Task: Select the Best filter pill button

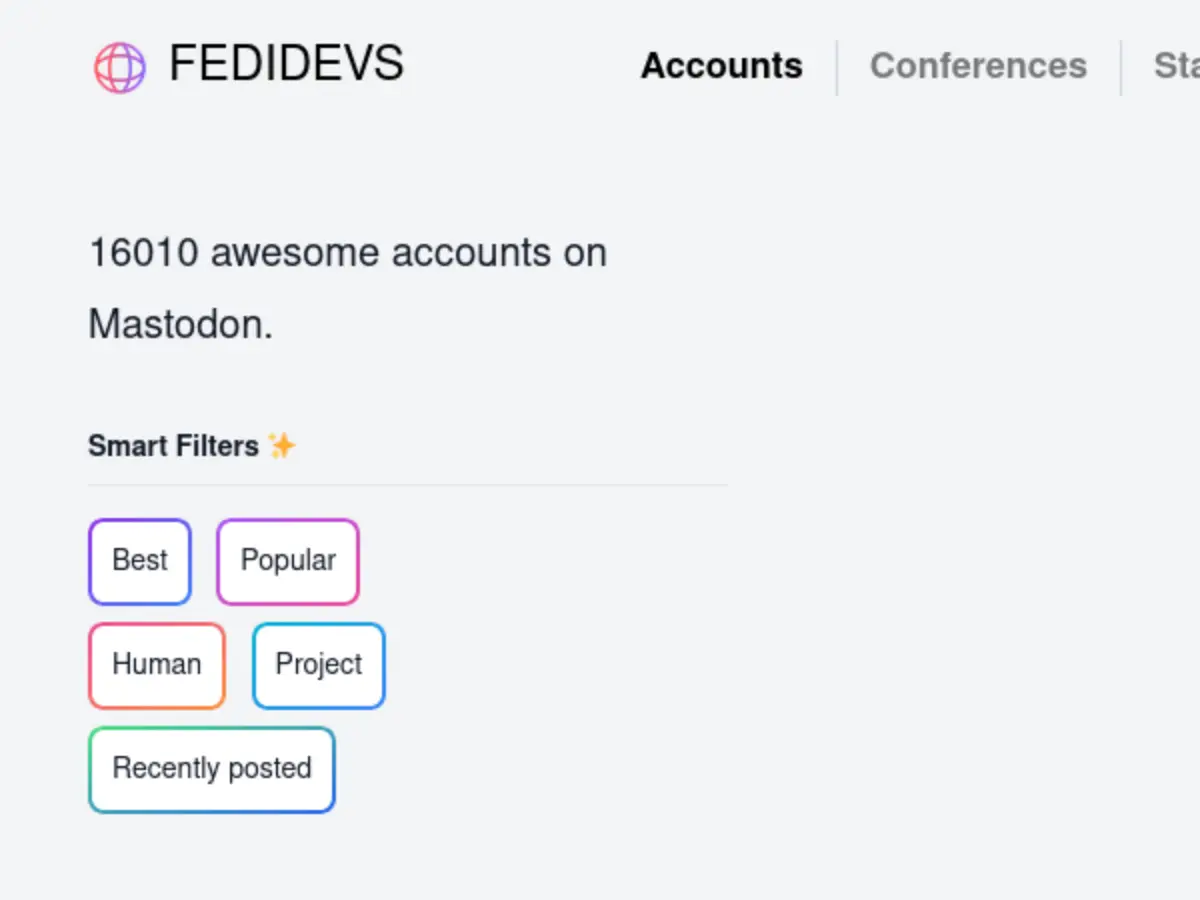Action: tap(139, 561)
